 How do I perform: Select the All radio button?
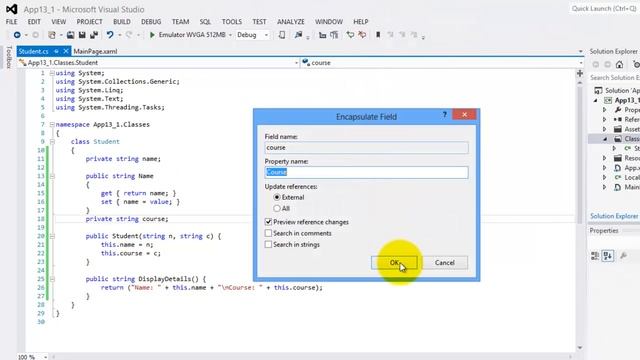coord(277,209)
